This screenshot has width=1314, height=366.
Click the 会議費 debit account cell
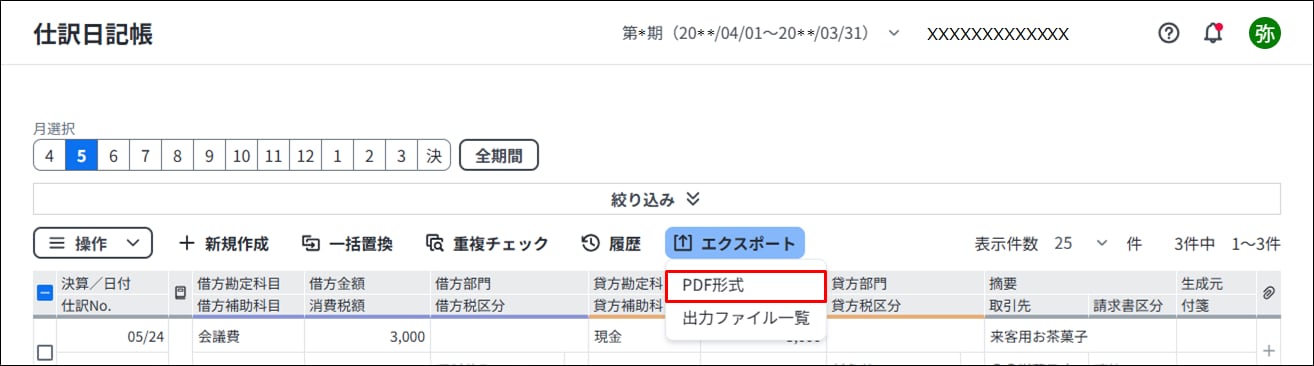coord(248,337)
